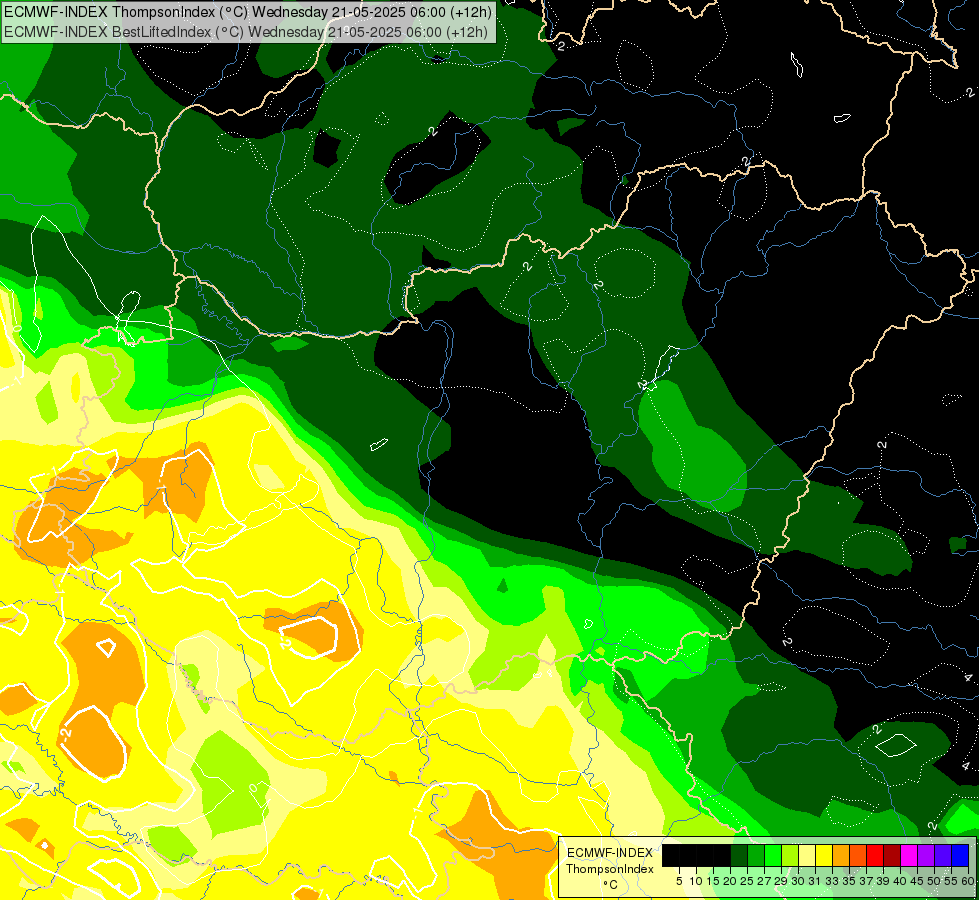Click the legend tick value 35

850,881
